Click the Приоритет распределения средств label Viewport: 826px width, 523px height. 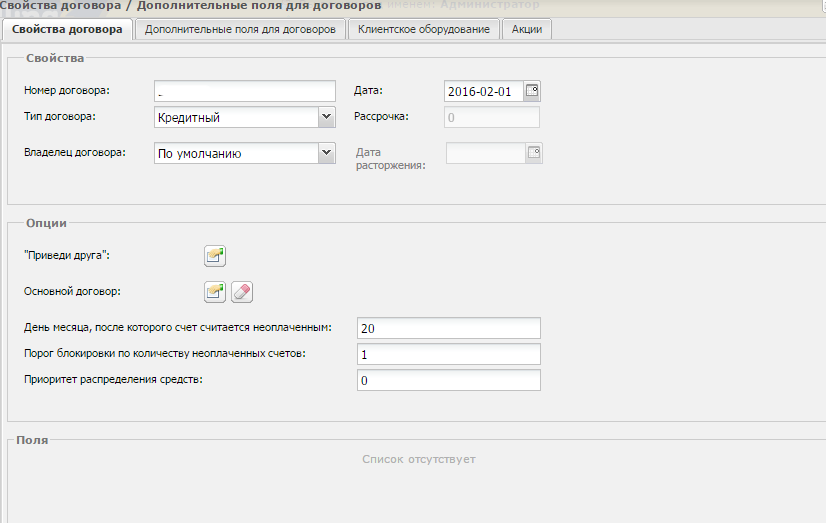pos(113,379)
